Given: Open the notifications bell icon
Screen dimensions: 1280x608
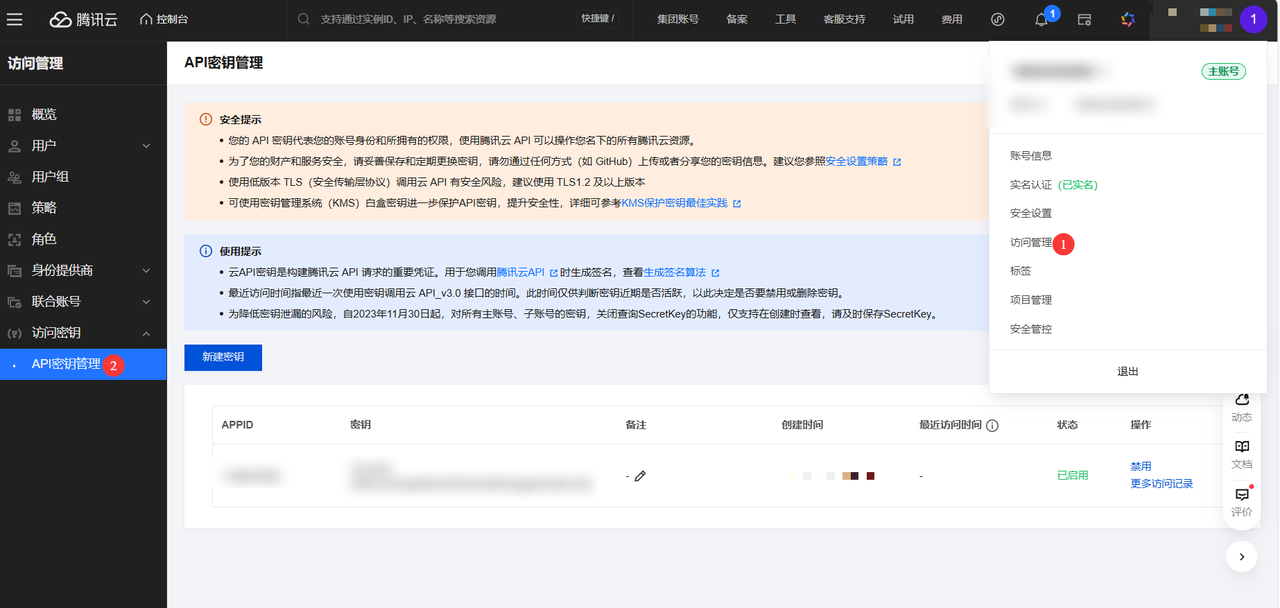Looking at the screenshot, I should pyautogui.click(x=1040, y=19).
